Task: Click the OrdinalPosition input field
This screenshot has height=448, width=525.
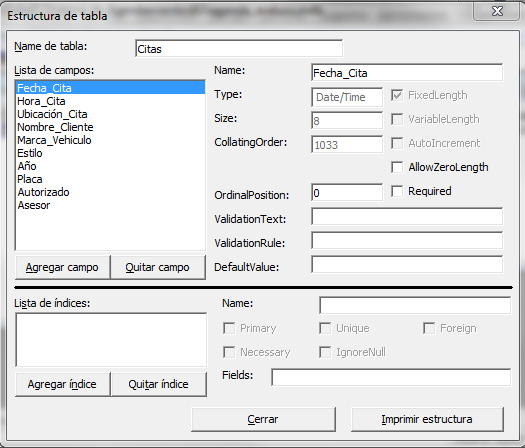Action: [x=347, y=193]
